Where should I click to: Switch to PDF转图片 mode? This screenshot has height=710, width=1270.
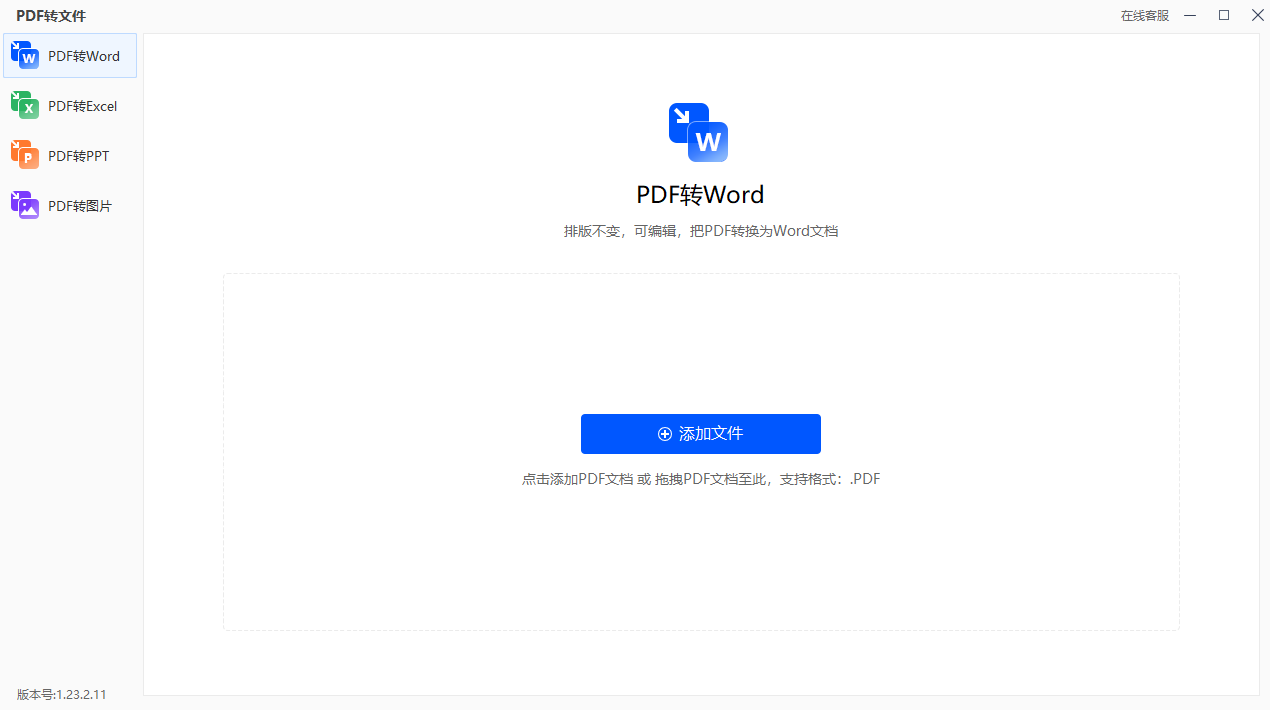click(70, 206)
